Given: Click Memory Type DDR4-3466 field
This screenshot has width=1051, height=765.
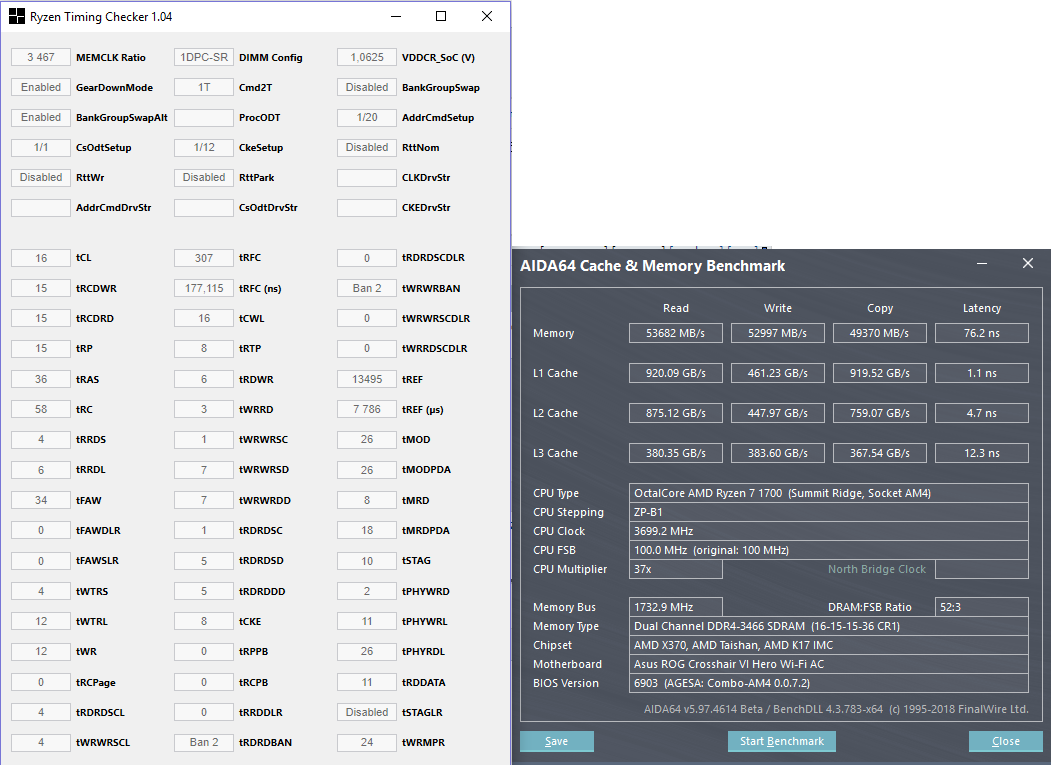Looking at the screenshot, I should click(828, 626).
